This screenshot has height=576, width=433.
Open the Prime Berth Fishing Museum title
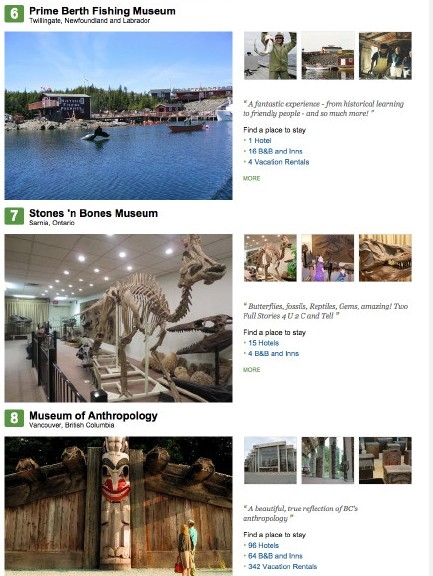click(102, 11)
